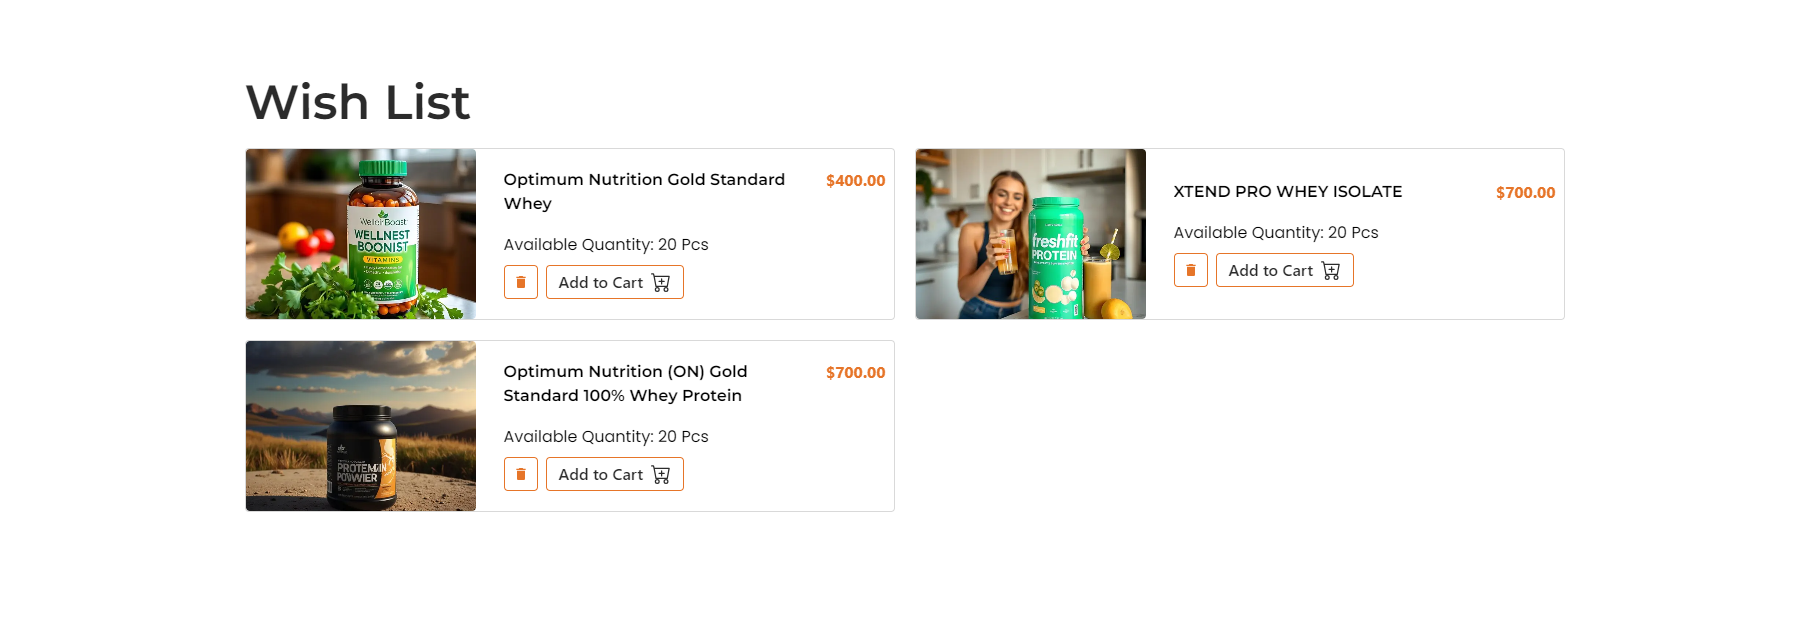Remove ON Gold Standard 100% Whey Protein item
The height and width of the screenshot is (623, 1814).
[521, 474]
